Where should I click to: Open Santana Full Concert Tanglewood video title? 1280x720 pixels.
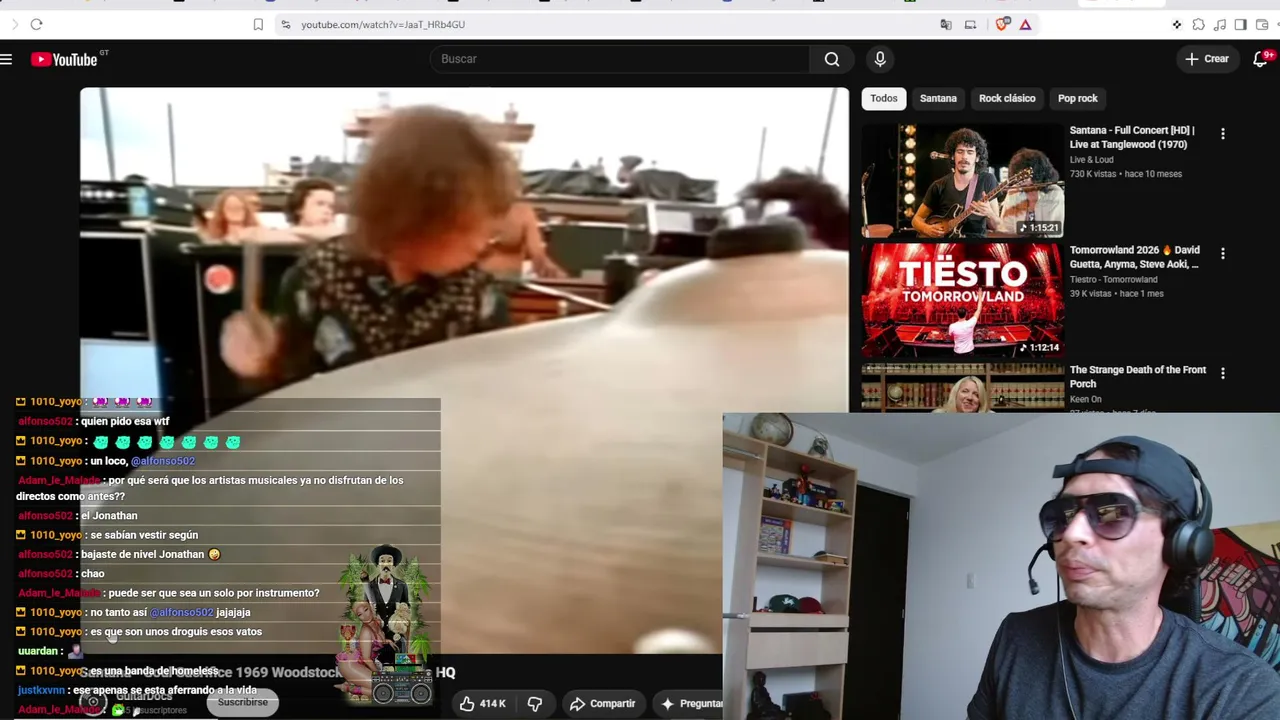pos(1132,137)
